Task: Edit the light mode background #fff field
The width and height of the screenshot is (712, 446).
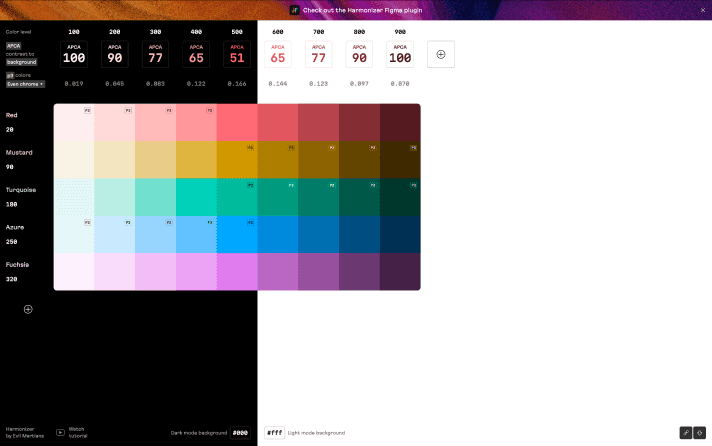Action: [x=274, y=433]
